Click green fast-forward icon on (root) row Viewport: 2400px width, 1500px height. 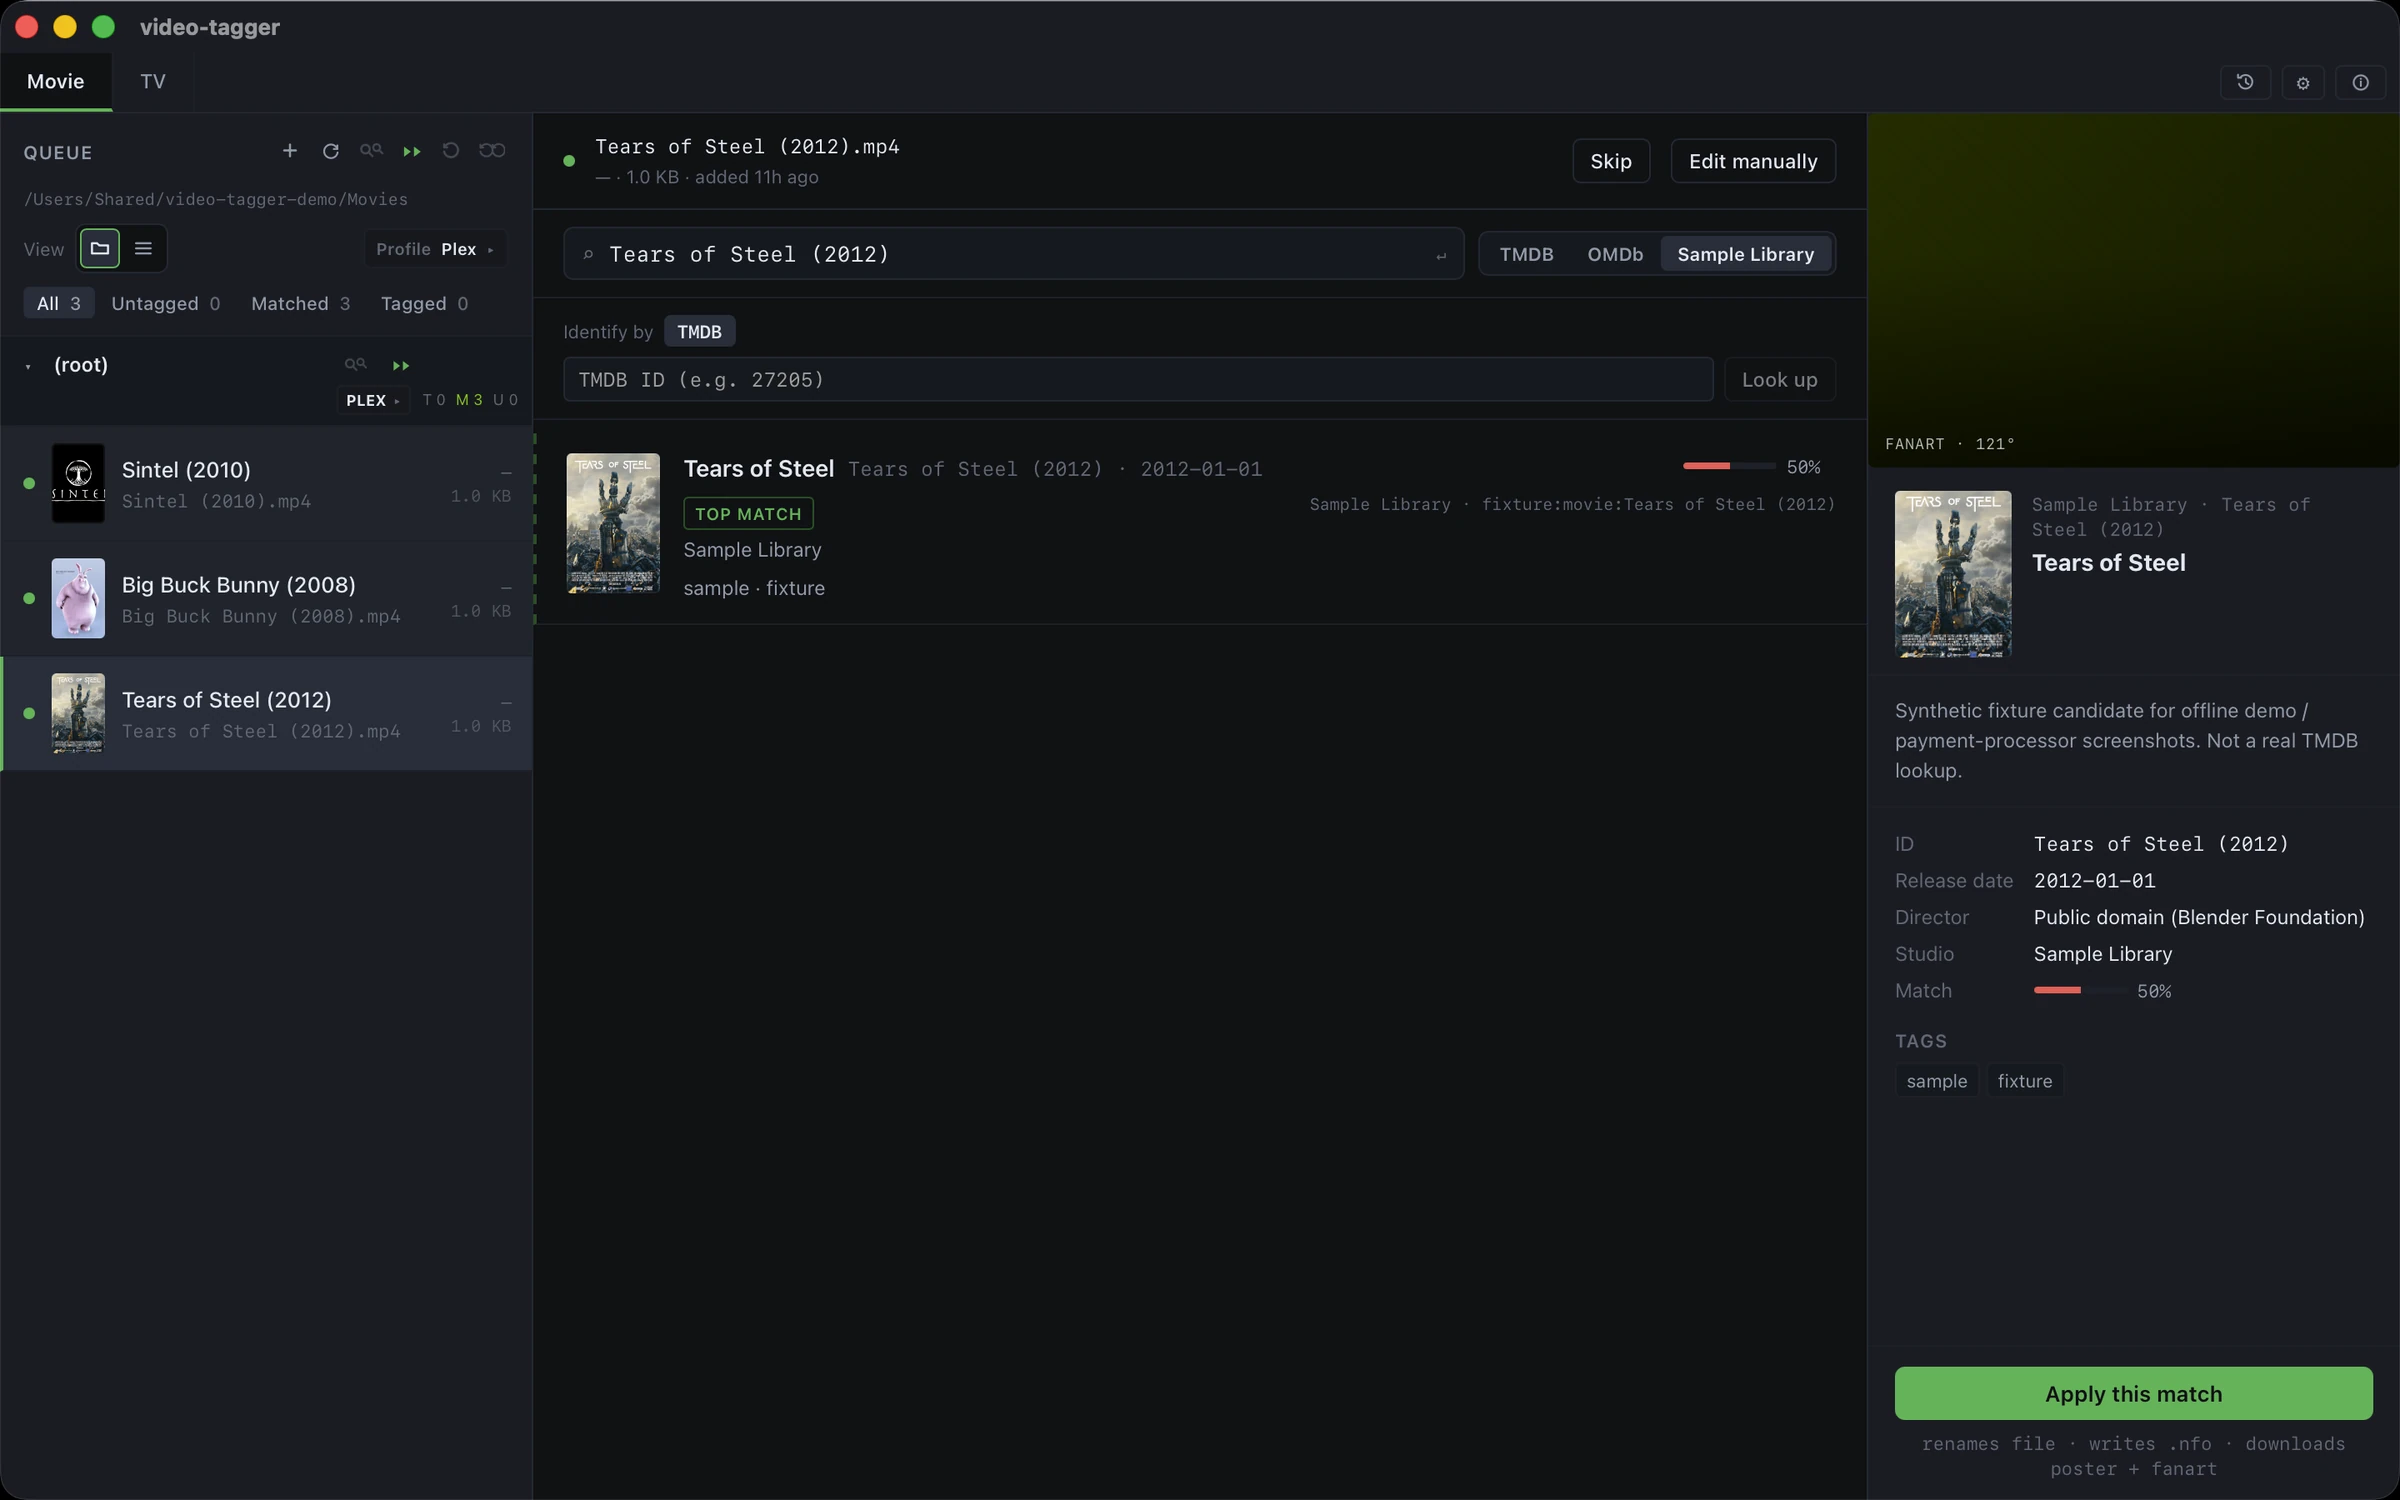[x=401, y=365]
